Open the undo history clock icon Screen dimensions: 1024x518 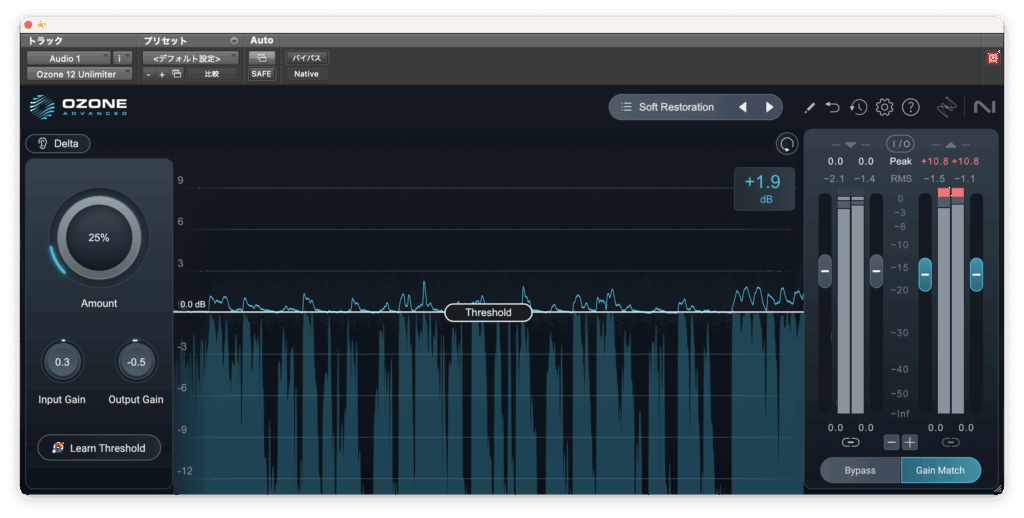[858, 107]
